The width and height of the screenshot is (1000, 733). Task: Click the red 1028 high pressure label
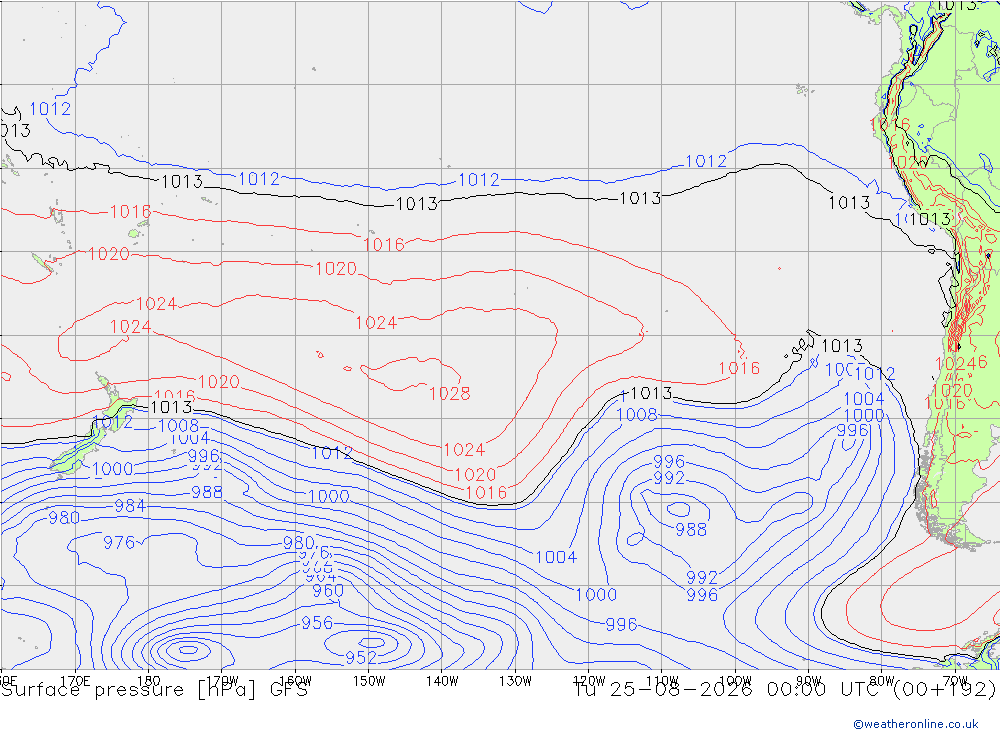click(450, 394)
